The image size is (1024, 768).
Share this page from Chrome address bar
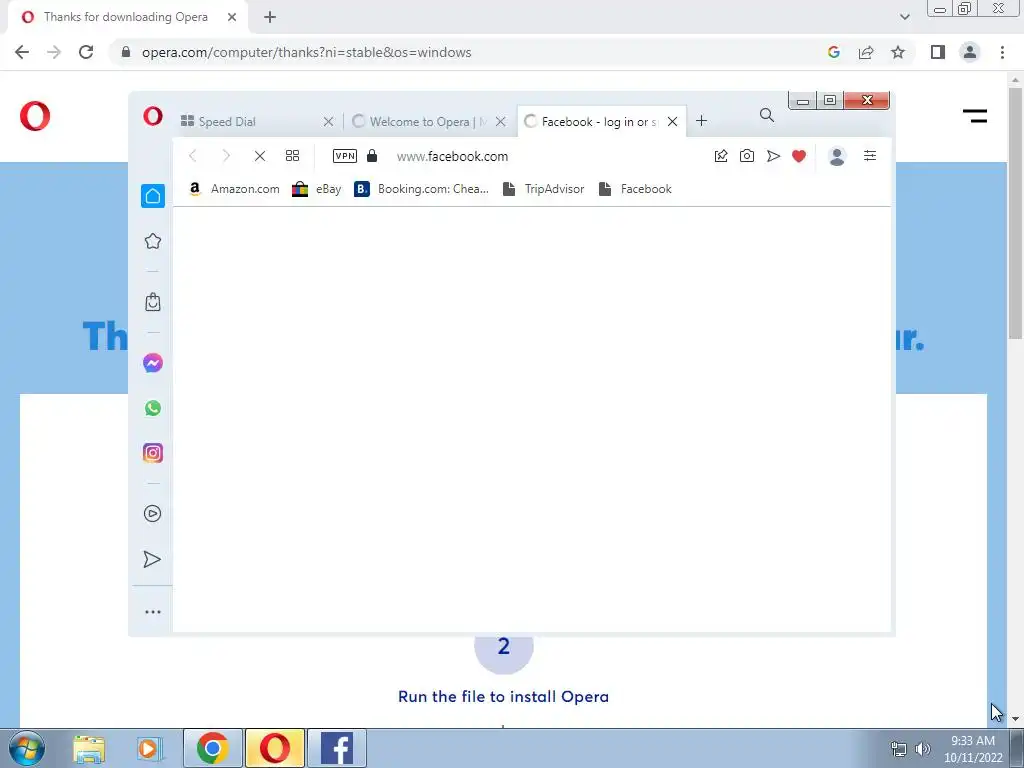(x=866, y=52)
